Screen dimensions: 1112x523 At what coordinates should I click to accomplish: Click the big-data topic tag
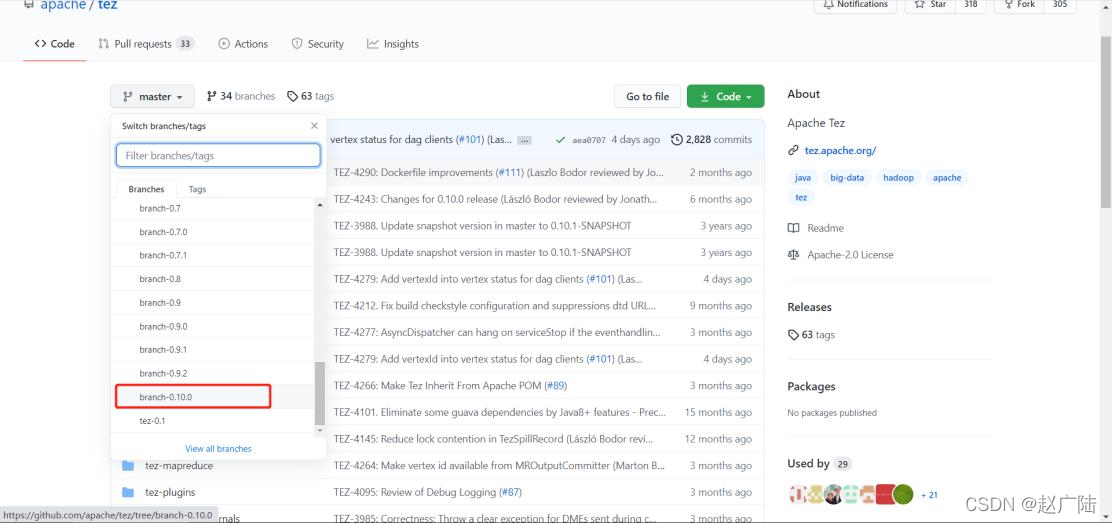tap(847, 177)
